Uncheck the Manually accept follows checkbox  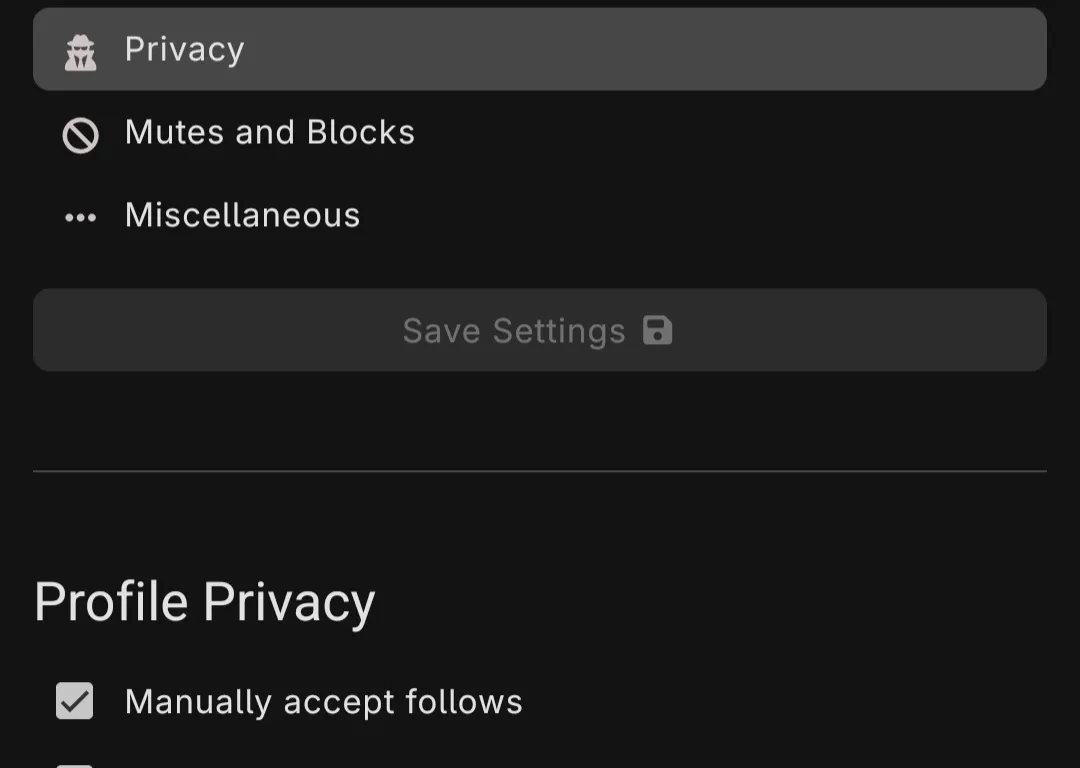75,701
